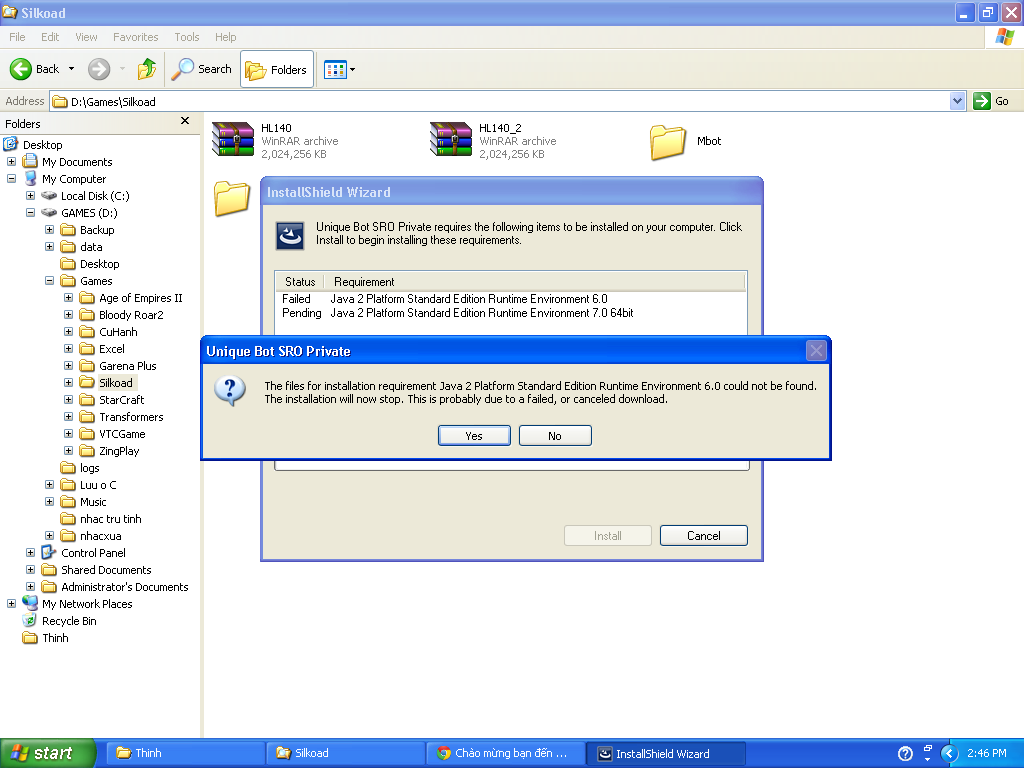Select the logs folder in tree
The width and height of the screenshot is (1024, 768).
[x=89, y=468]
